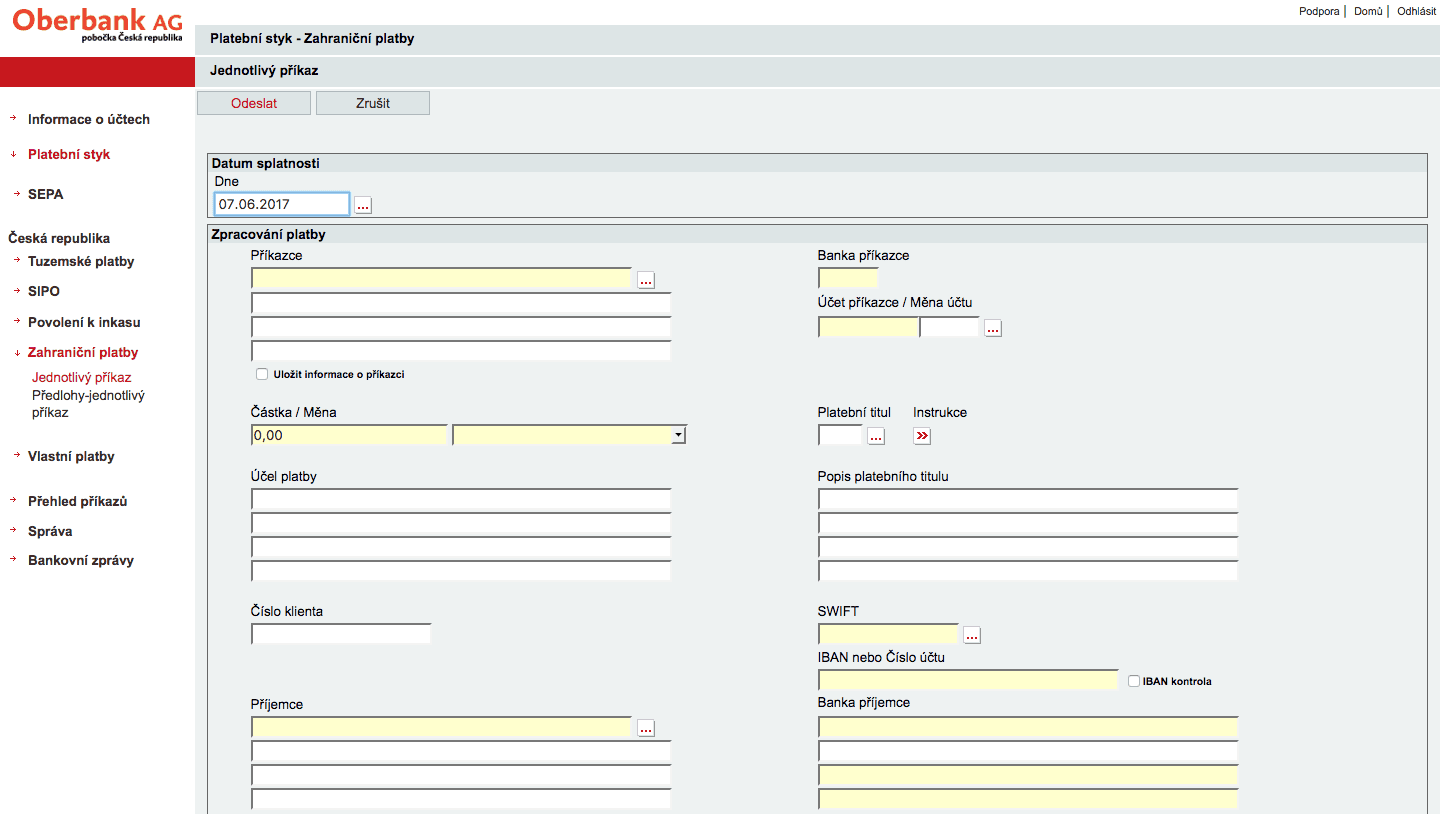Open the Příkazce lookup ellipsis button
This screenshot has width=1440, height=814.
(x=646, y=280)
